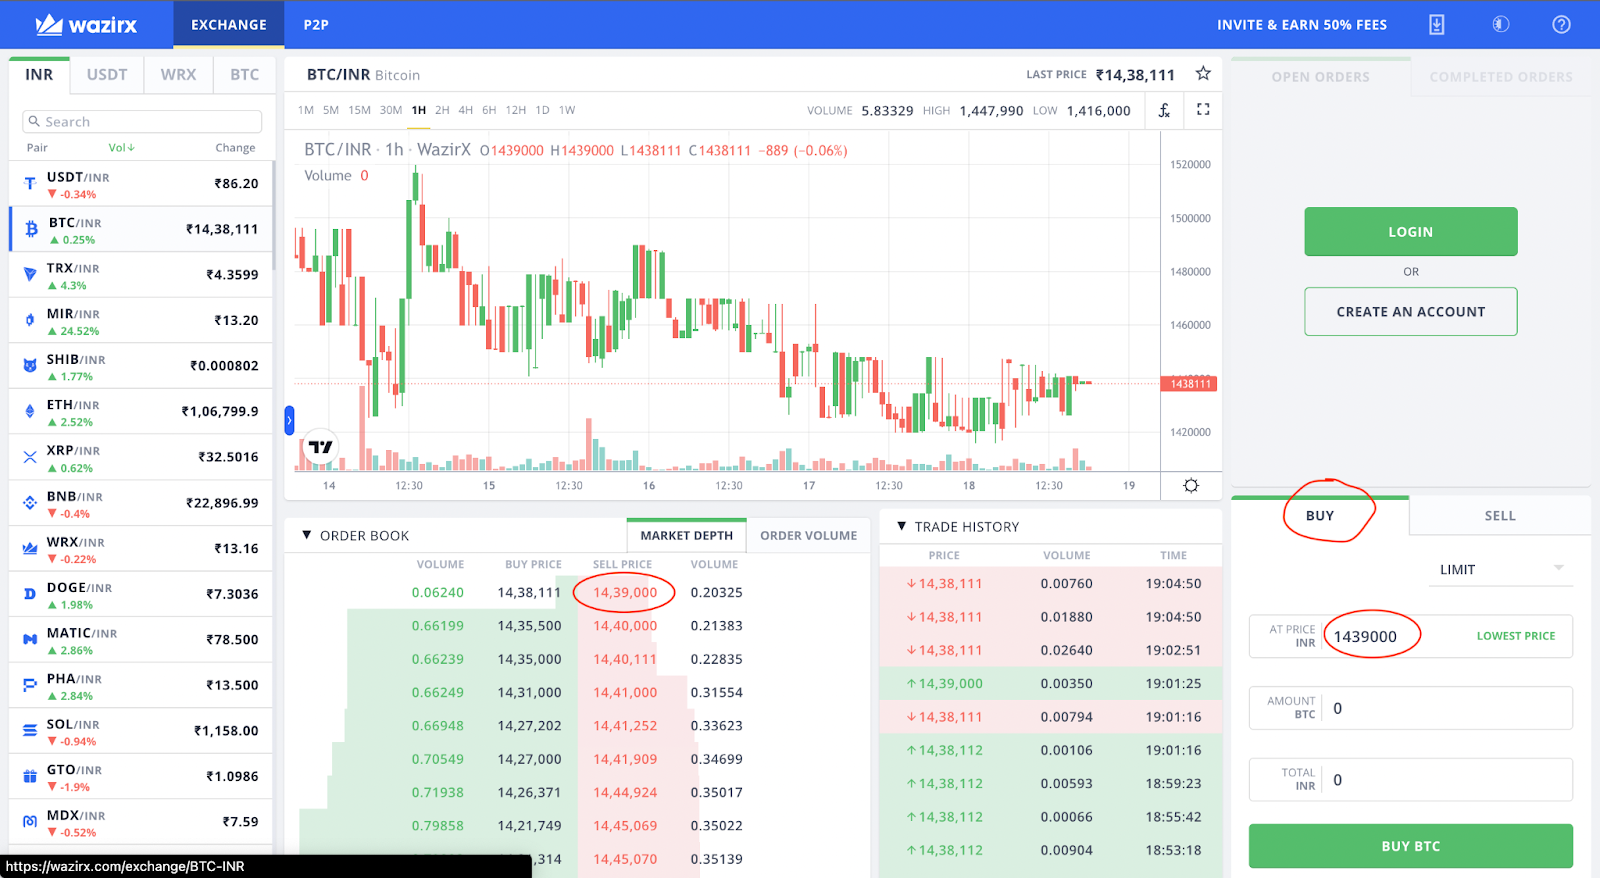Viewport: 1600px width, 878px height.
Task: Click the WazirX logo
Action: click(x=86, y=25)
